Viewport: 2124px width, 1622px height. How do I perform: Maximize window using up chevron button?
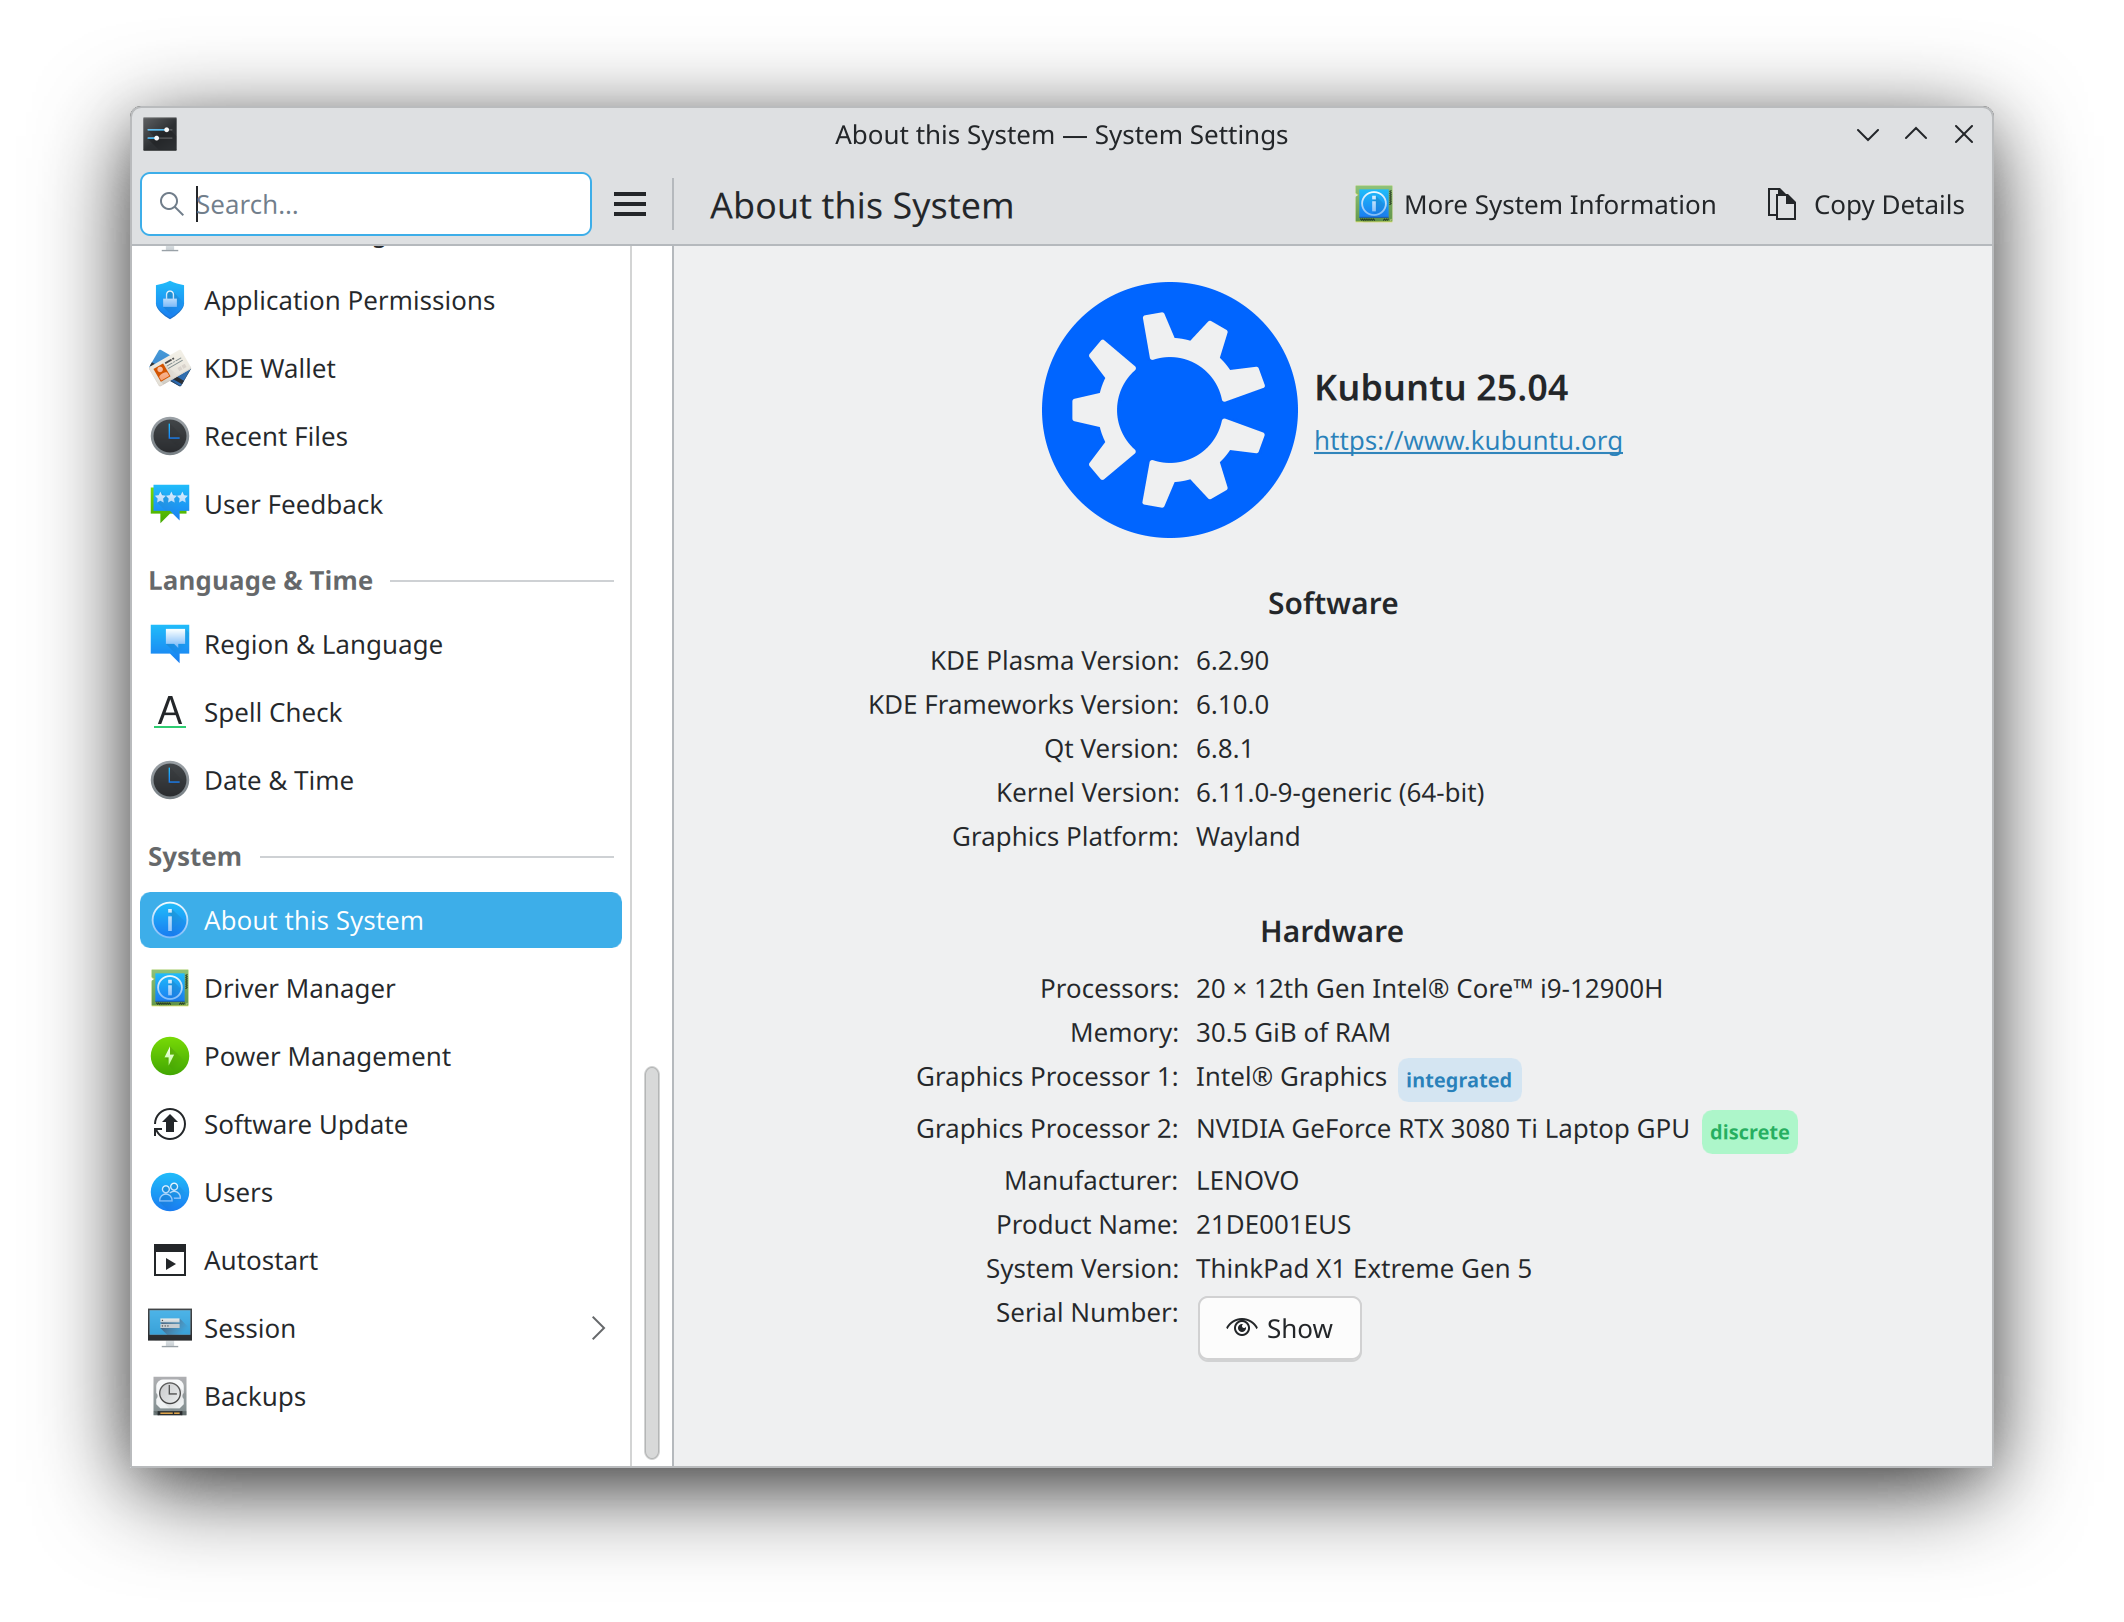coord(1915,134)
